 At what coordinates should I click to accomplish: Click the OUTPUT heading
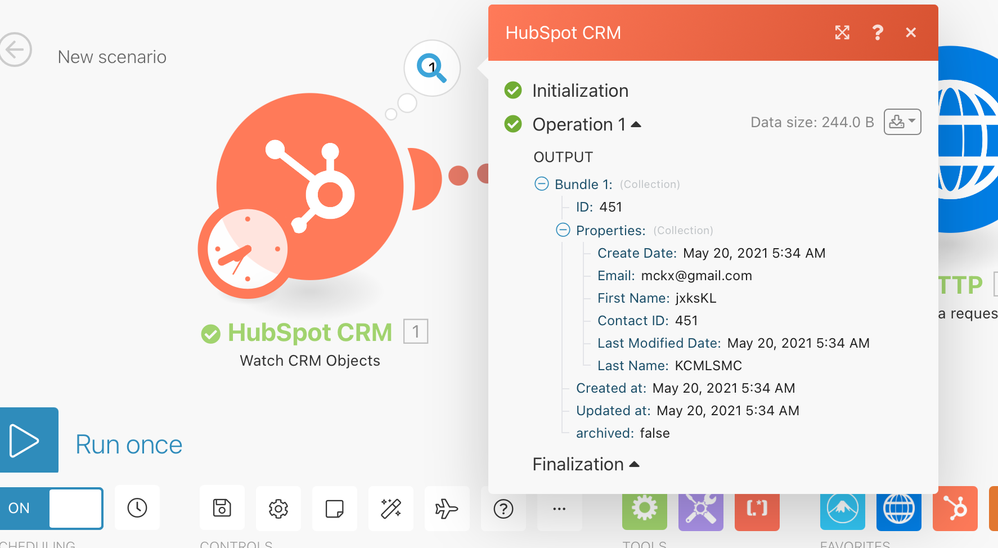563,157
